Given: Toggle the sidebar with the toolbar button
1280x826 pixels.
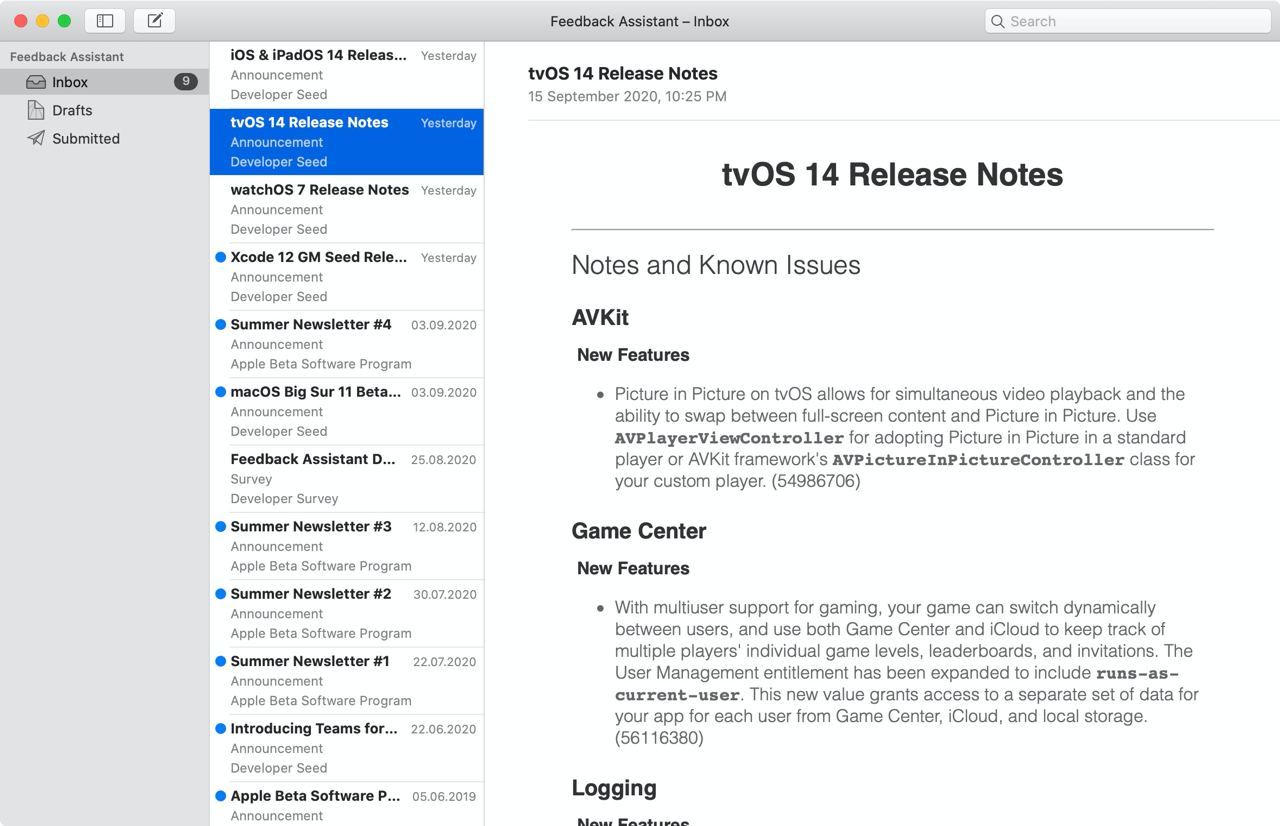Looking at the screenshot, I should (x=105, y=21).
